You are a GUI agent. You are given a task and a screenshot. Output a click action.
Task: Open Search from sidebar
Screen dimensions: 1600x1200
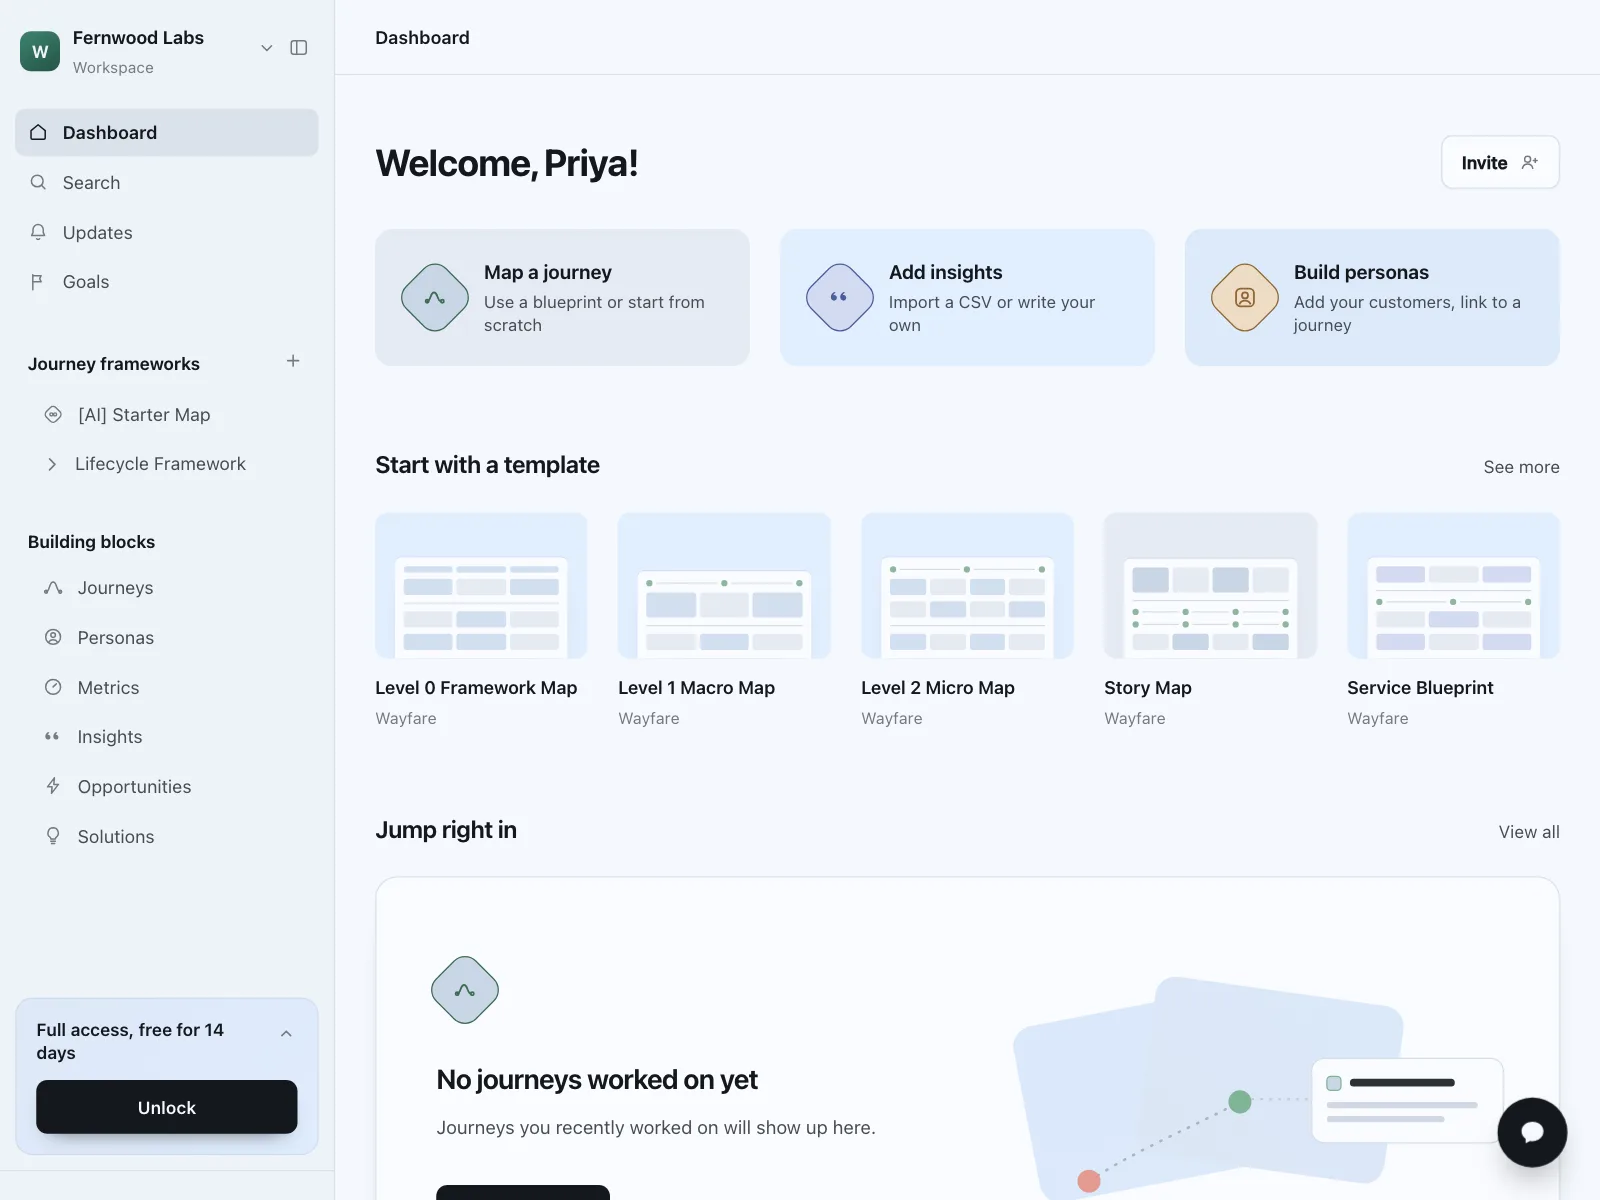[167, 183]
